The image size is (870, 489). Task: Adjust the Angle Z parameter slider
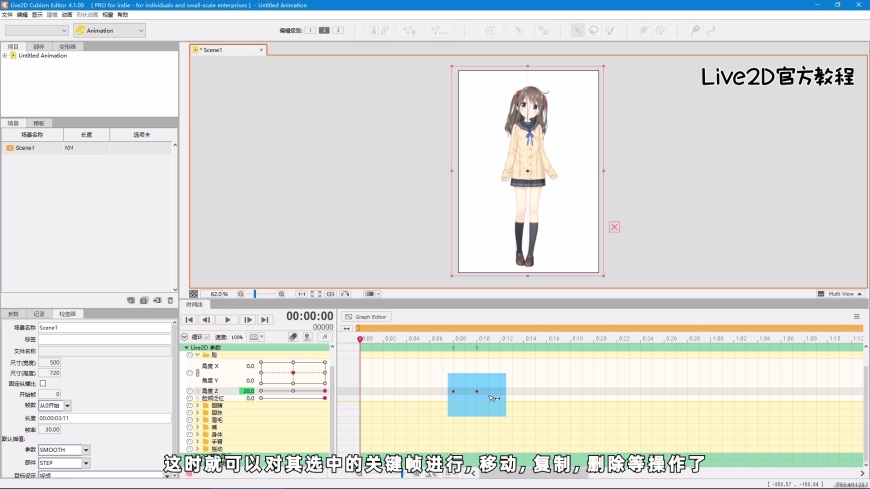tap(293, 391)
